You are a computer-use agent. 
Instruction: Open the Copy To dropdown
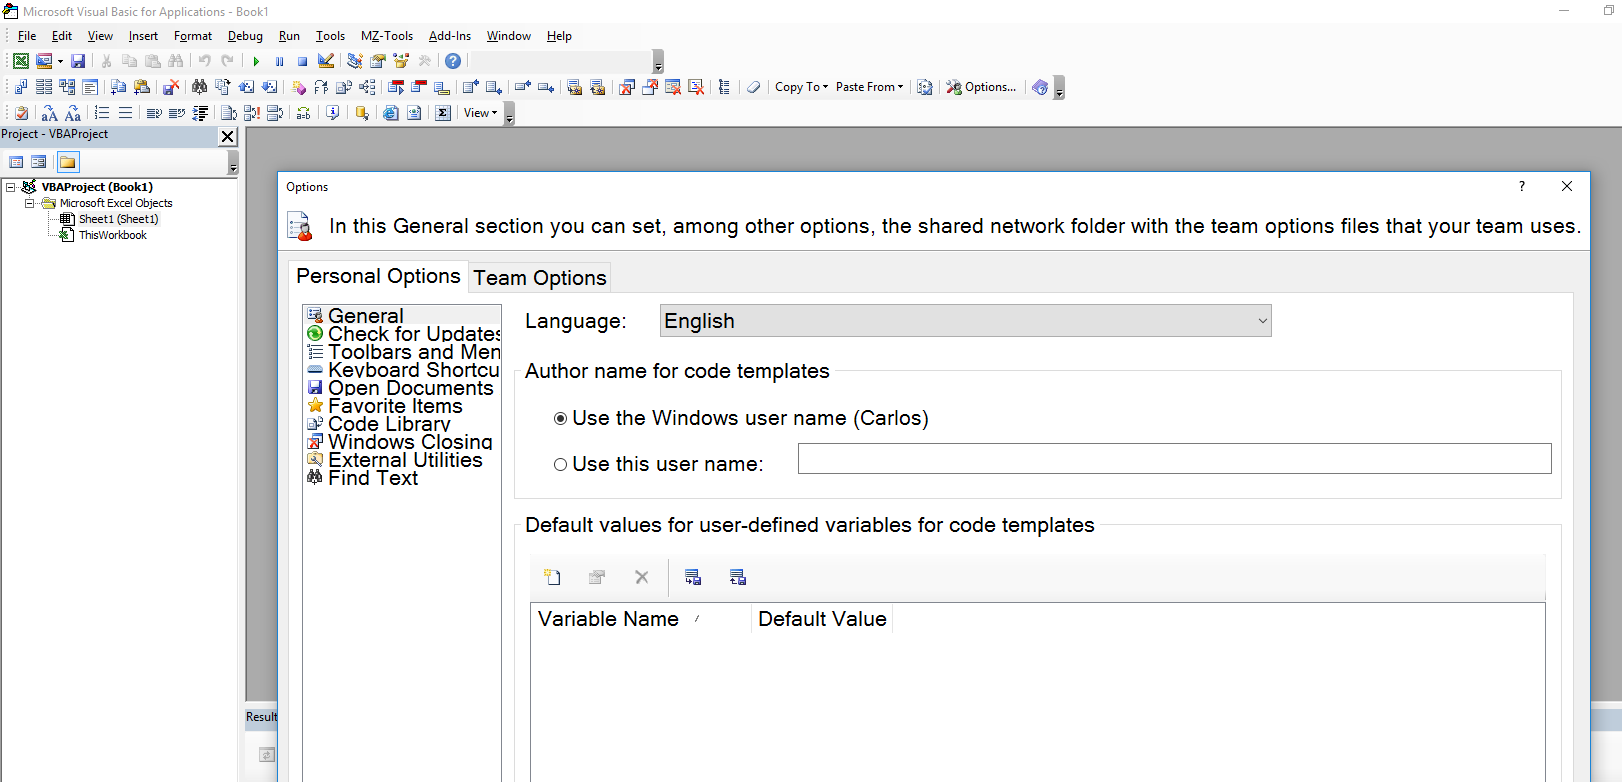tap(802, 87)
